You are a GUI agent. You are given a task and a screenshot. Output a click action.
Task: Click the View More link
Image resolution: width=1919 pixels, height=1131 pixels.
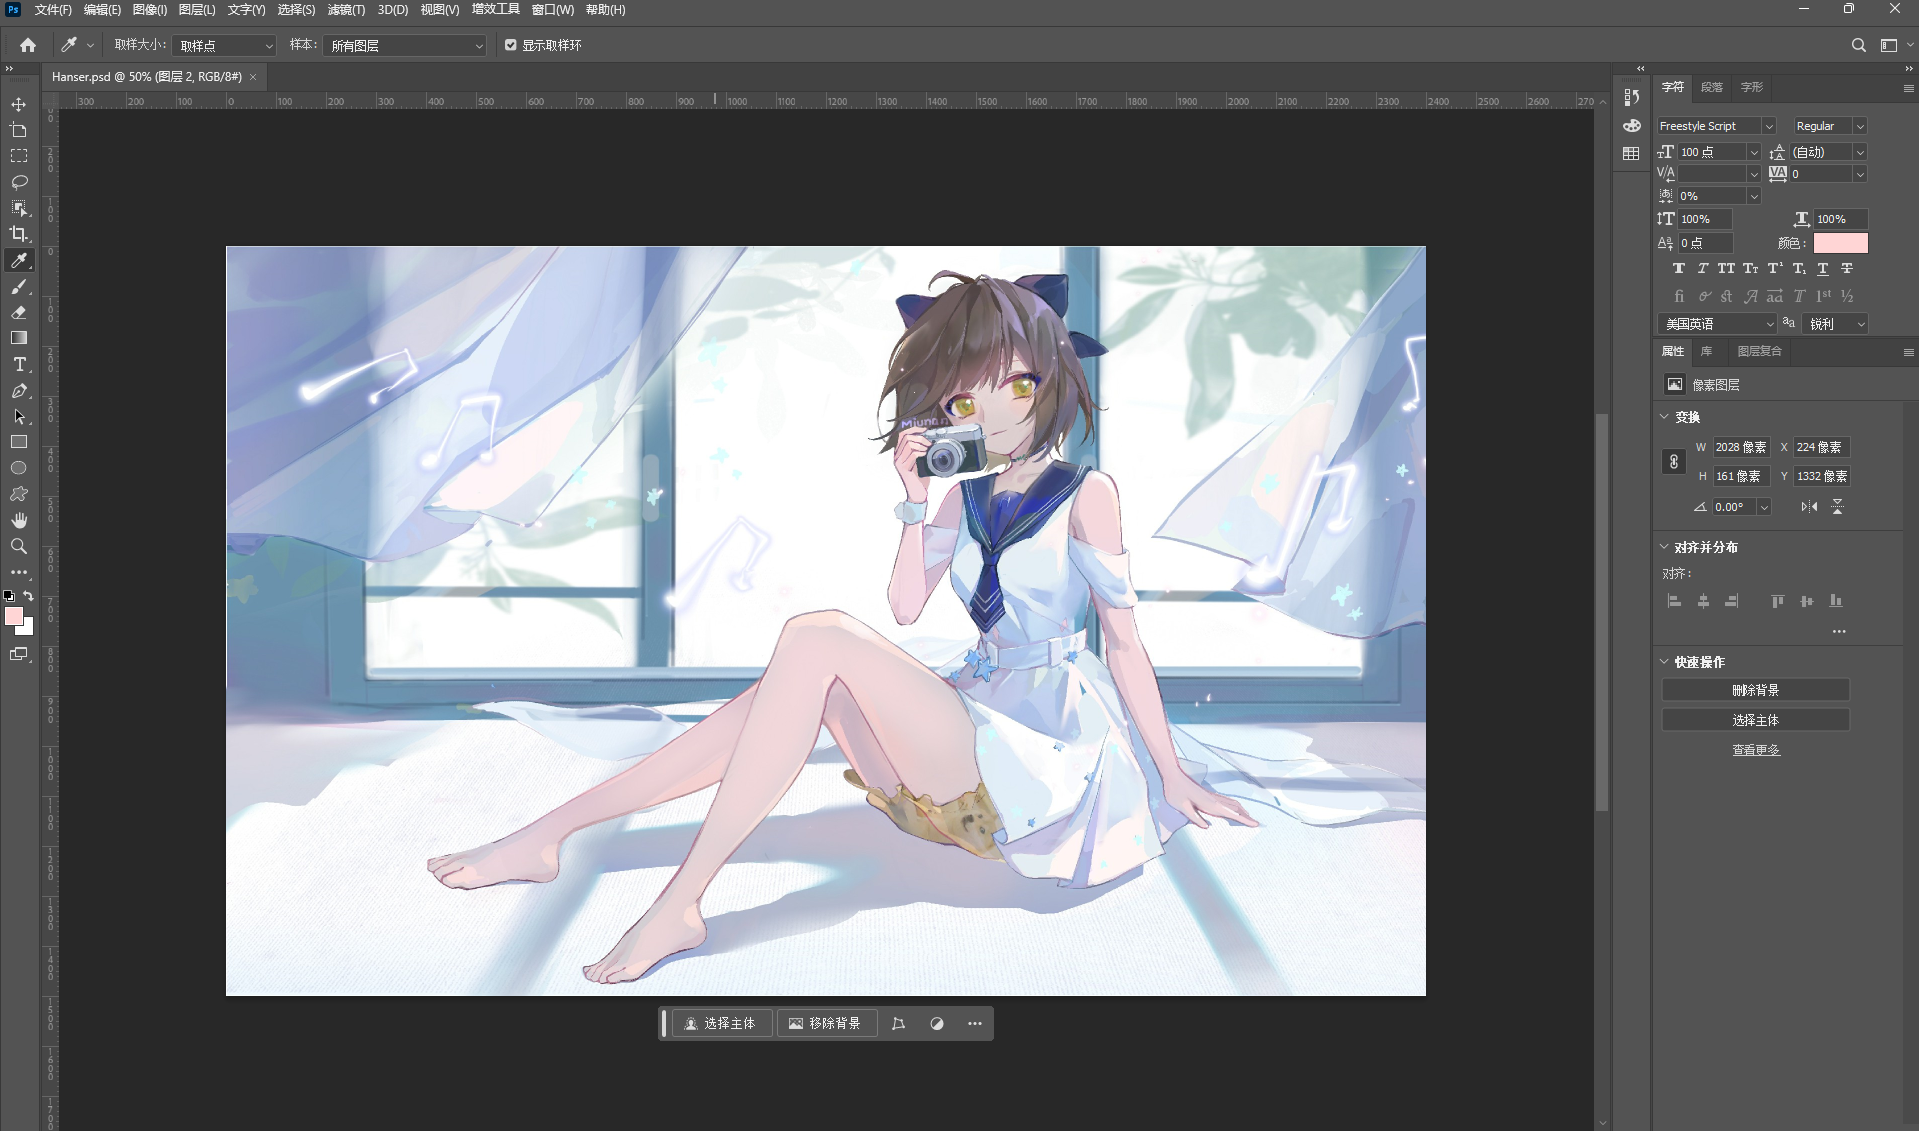pos(1755,750)
